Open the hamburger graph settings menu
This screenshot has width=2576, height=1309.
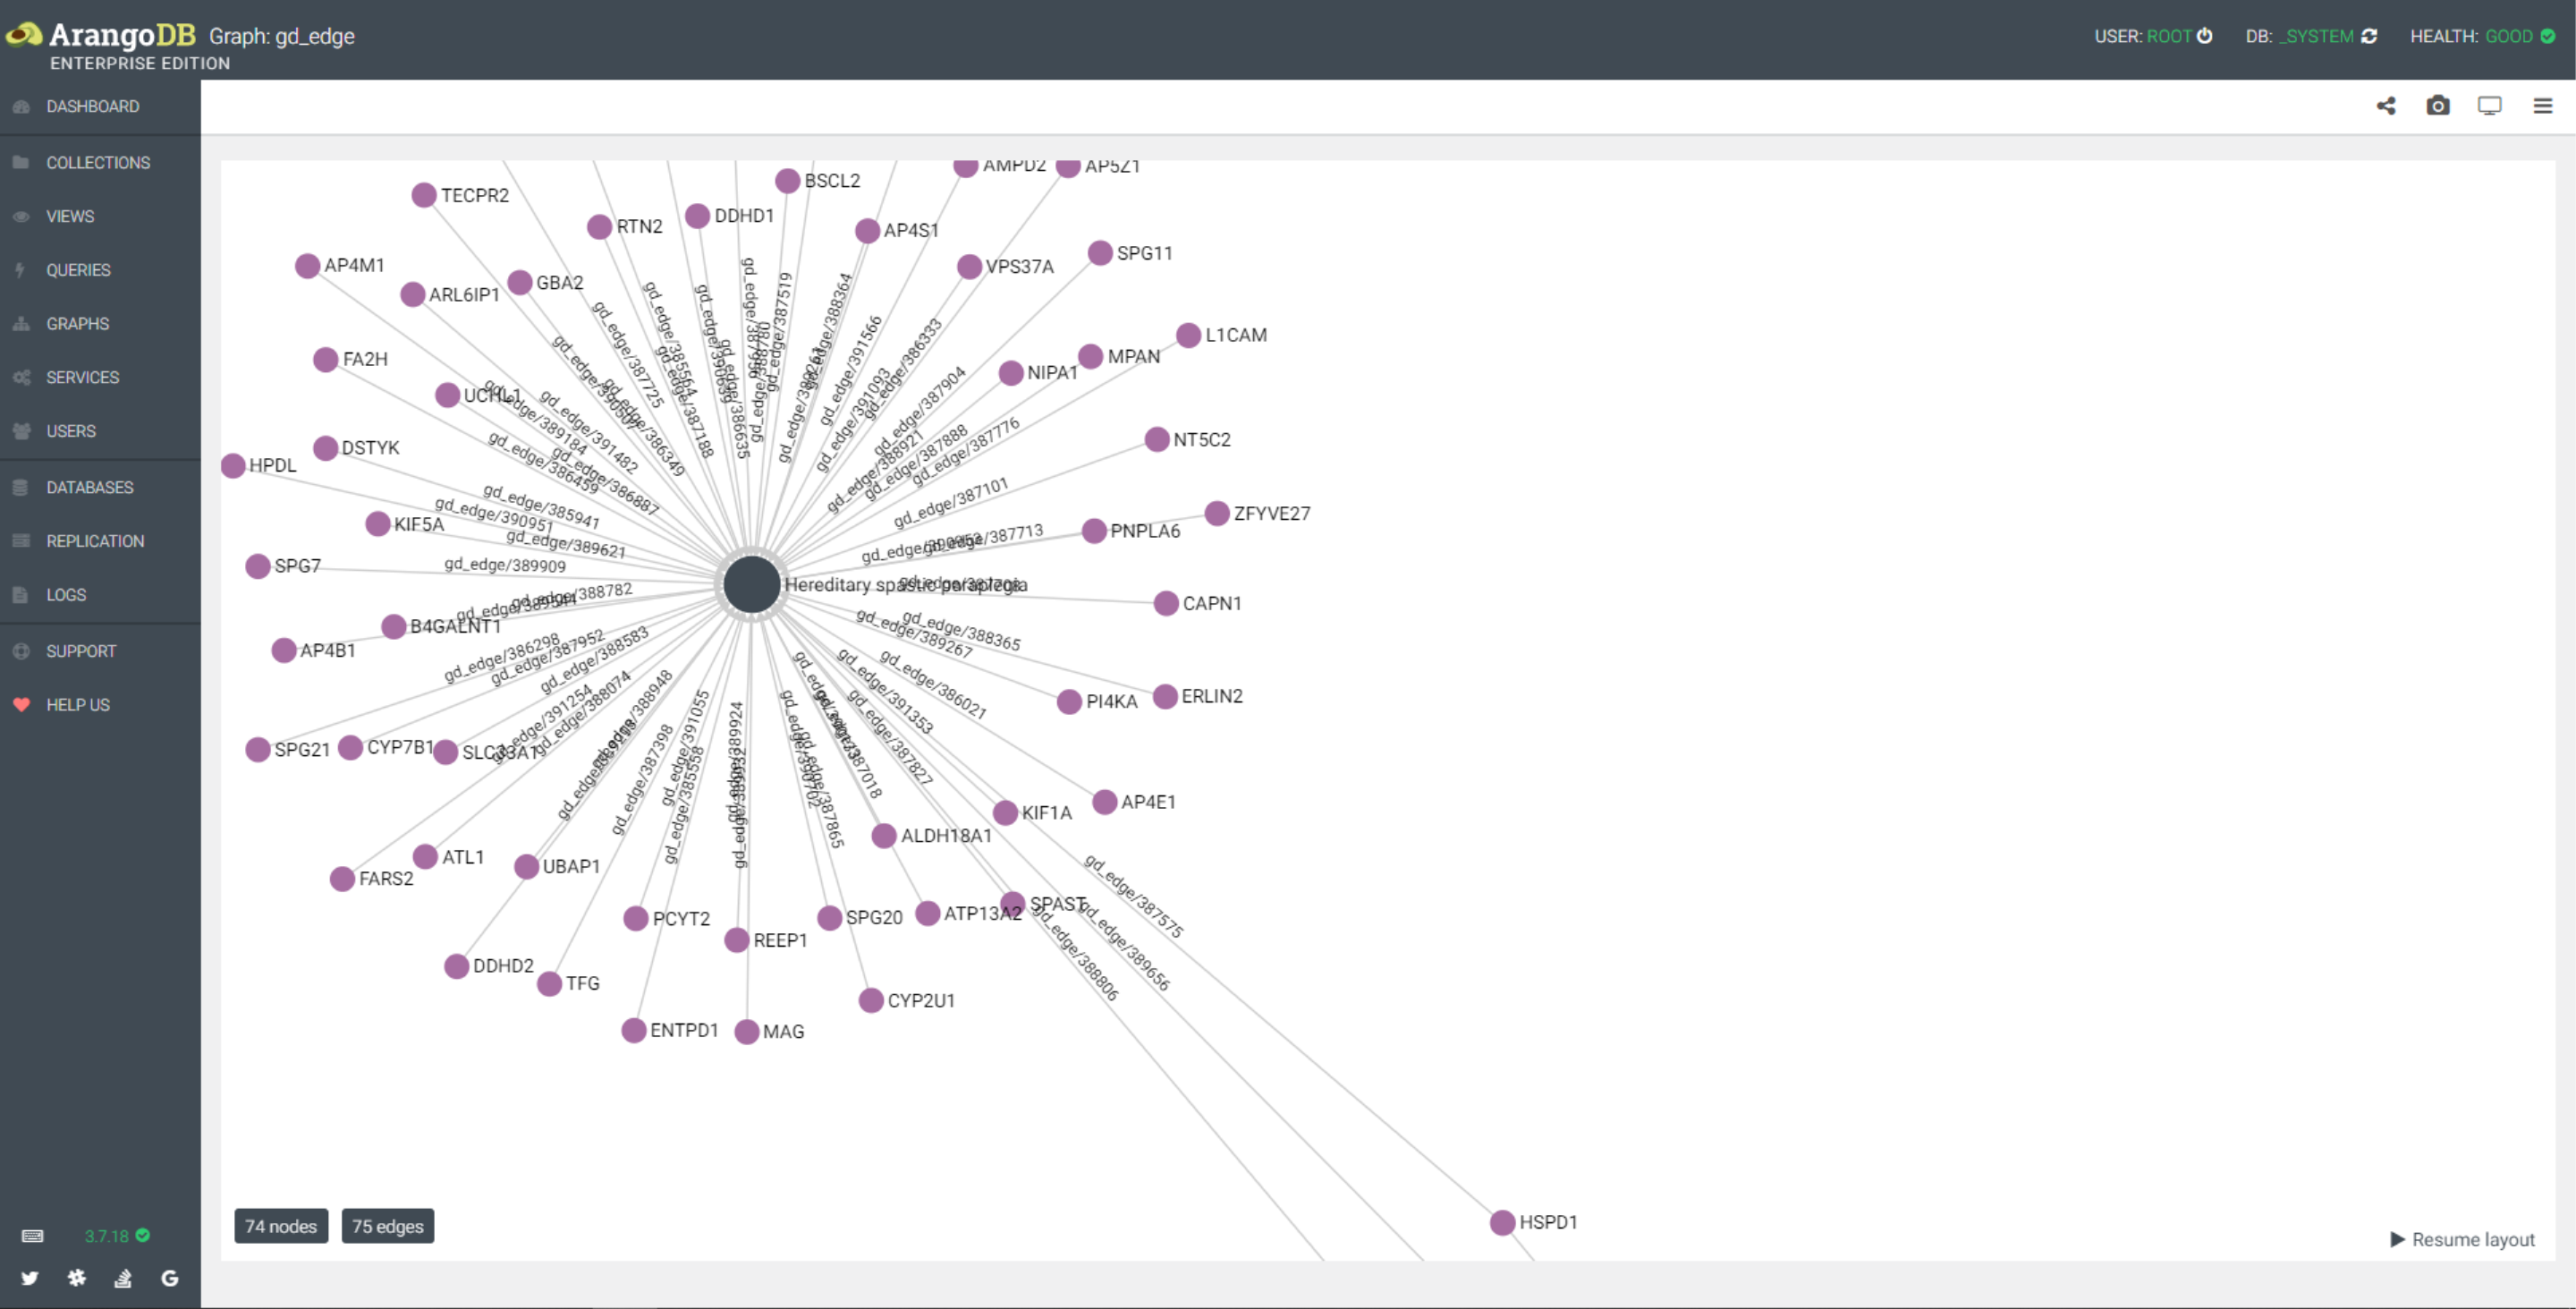pyautogui.click(x=2543, y=106)
